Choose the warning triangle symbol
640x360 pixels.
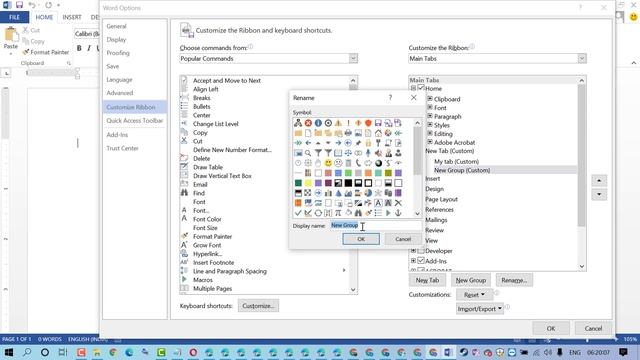(x=338, y=123)
